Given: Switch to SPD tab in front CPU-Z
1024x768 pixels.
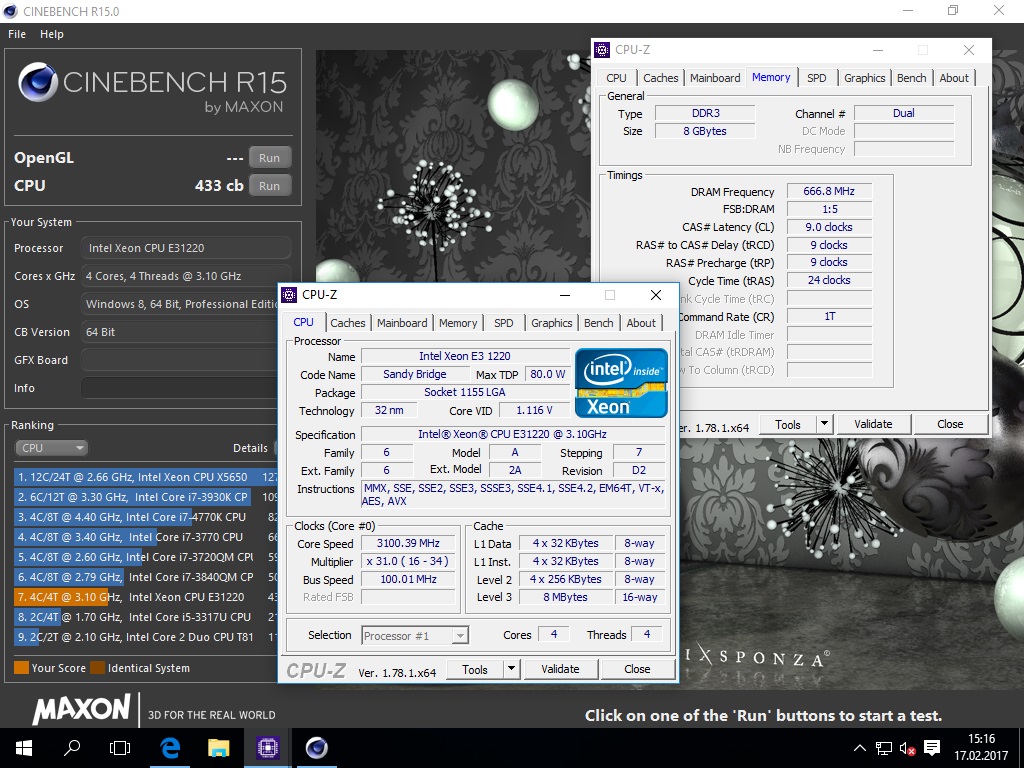Looking at the screenshot, I should (504, 323).
